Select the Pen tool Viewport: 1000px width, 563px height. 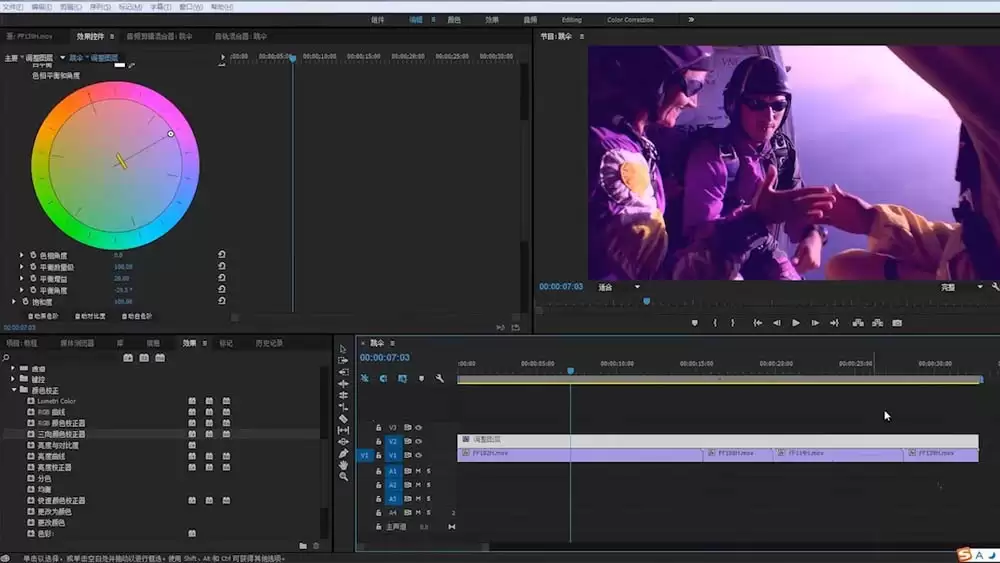pyautogui.click(x=343, y=453)
